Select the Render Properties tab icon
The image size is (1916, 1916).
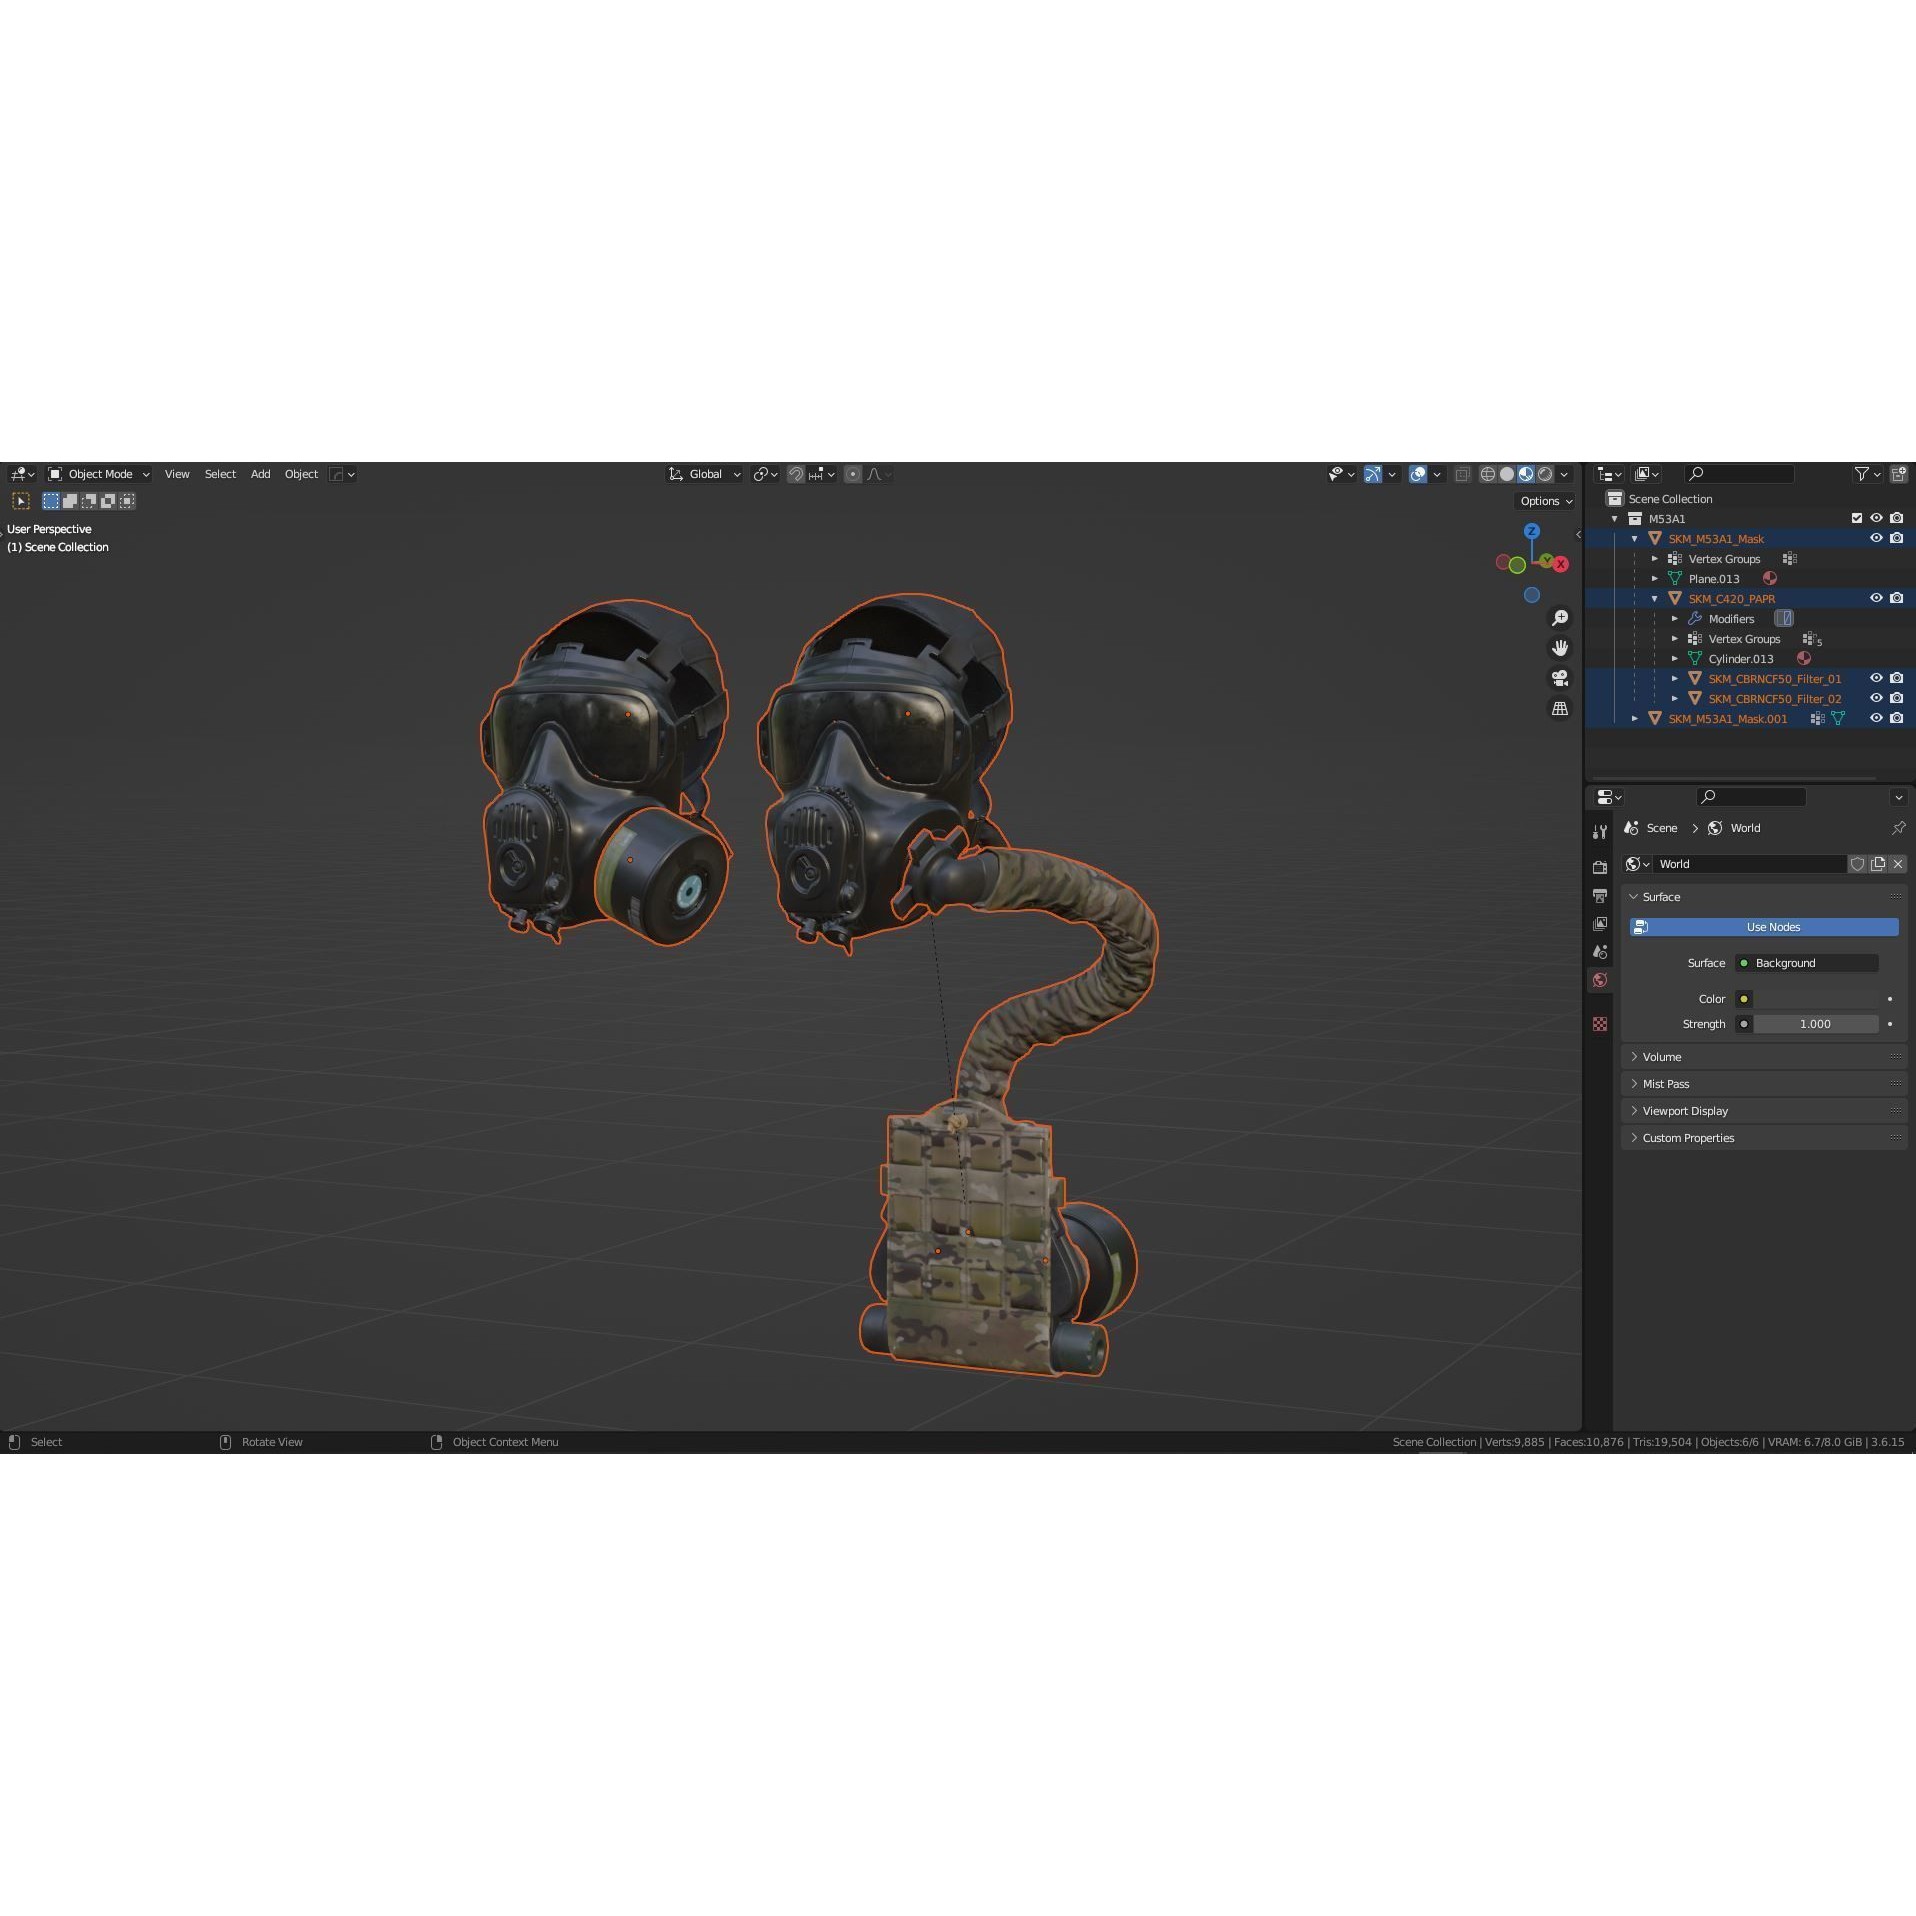tap(1599, 866)
